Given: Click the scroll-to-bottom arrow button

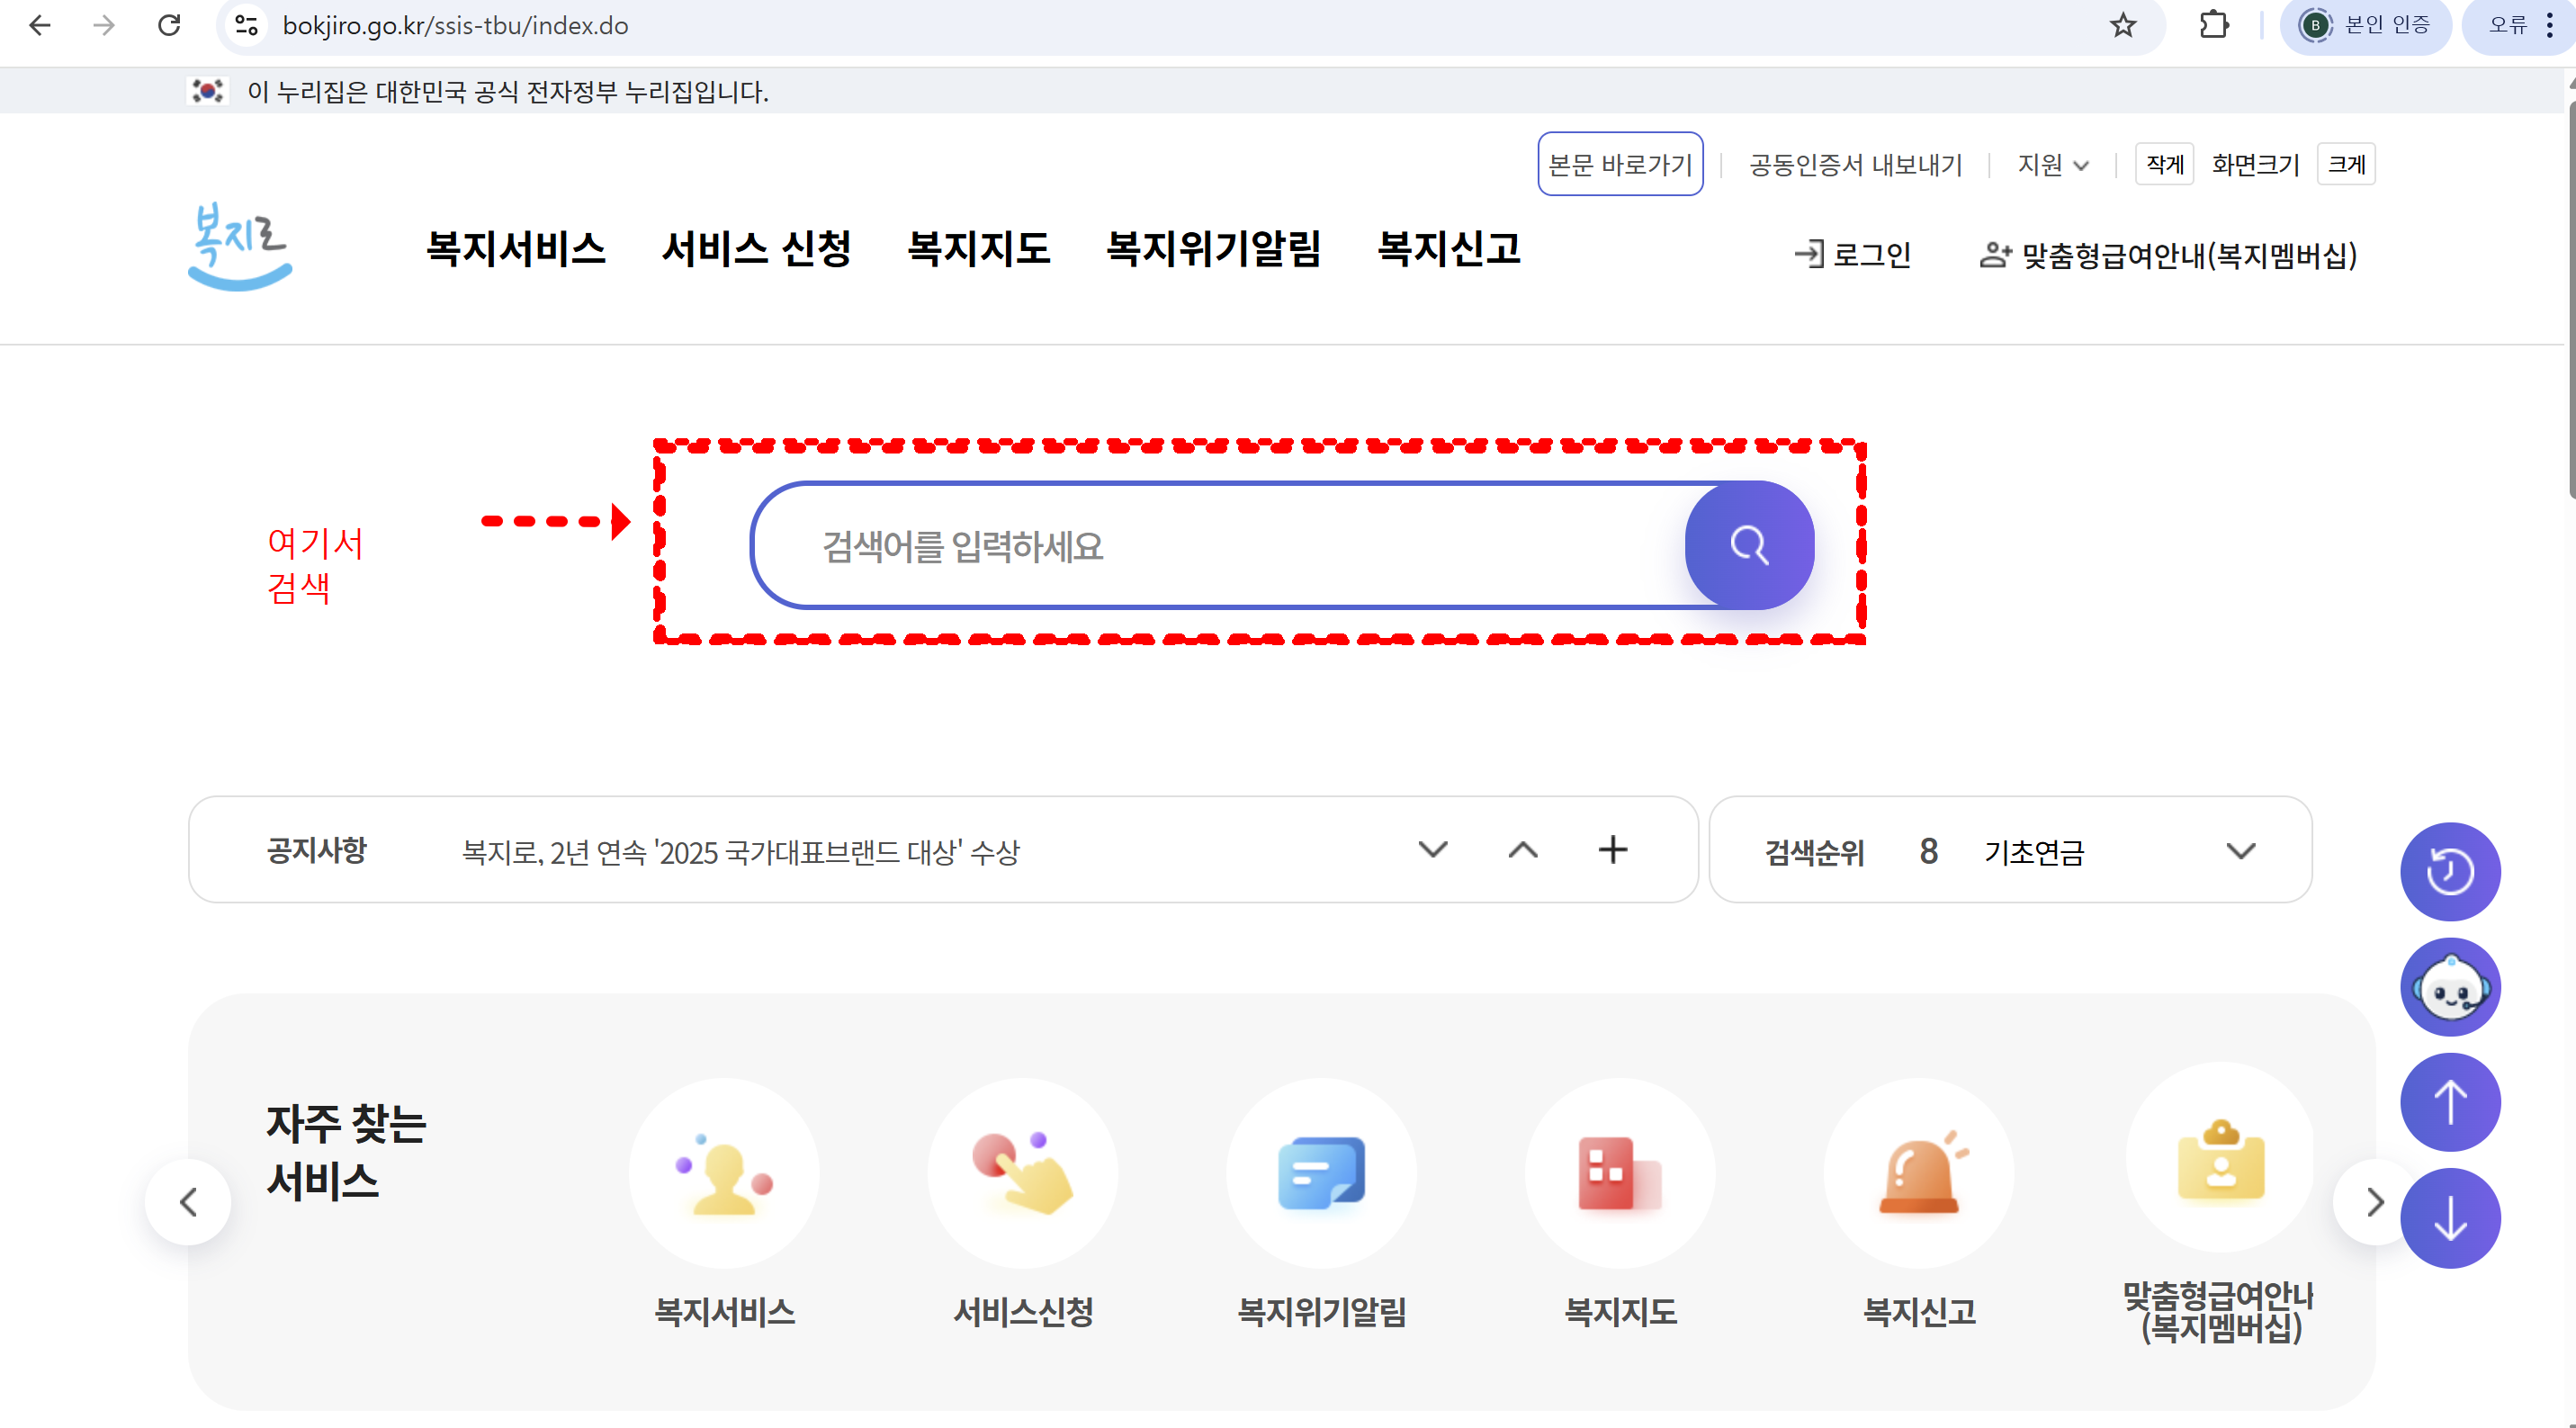Looking at the screenshot, I should [2449, 1219].
